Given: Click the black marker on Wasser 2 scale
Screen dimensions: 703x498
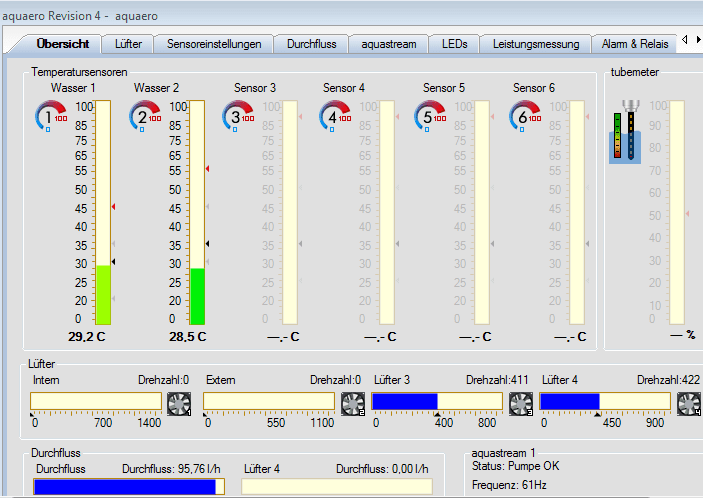Looking at the screenshot, I should tap(208, 243).
